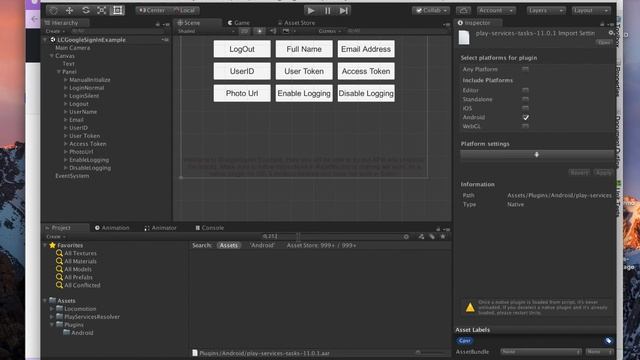Open the Asset Store tab
The height and width of the screenshot is (360, 640).
pos(297,23)
